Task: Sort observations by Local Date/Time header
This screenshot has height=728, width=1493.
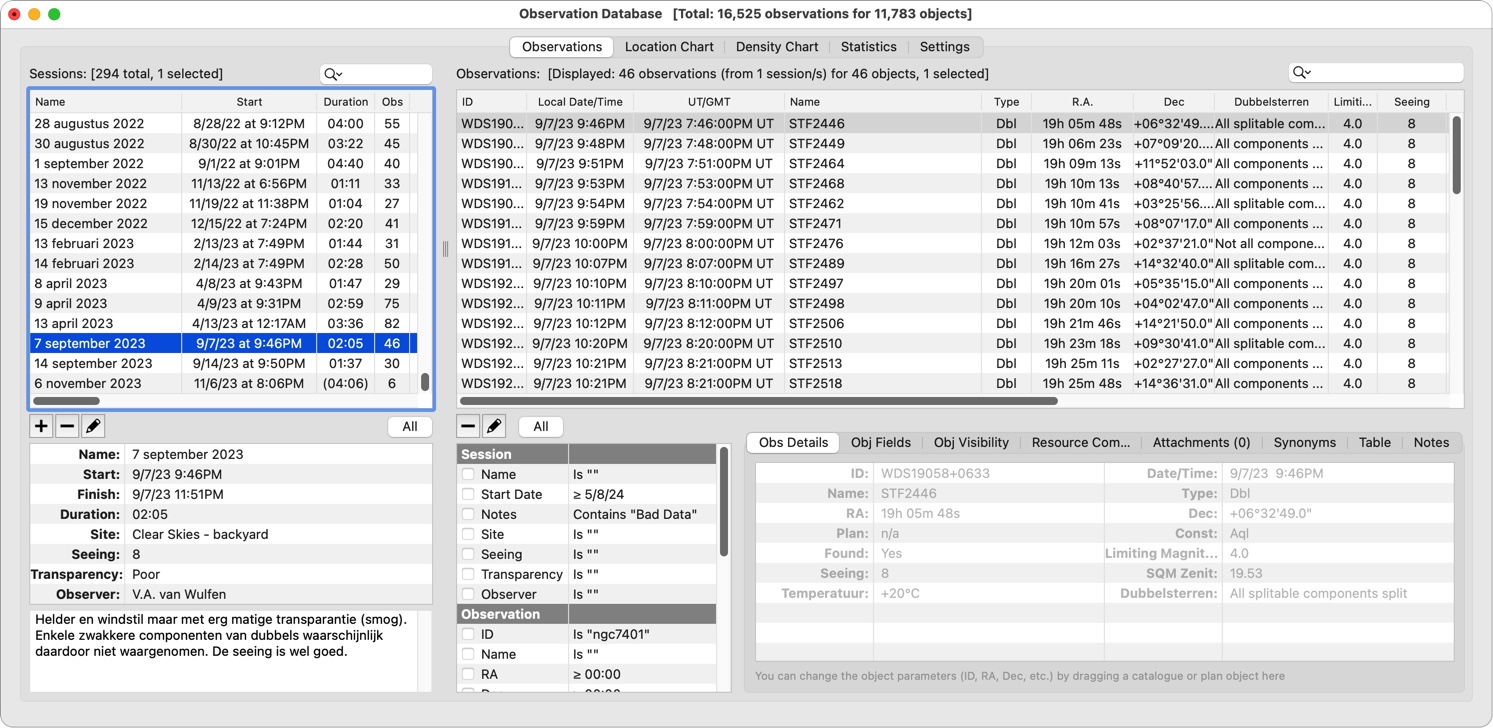Action: click(580, 101)
